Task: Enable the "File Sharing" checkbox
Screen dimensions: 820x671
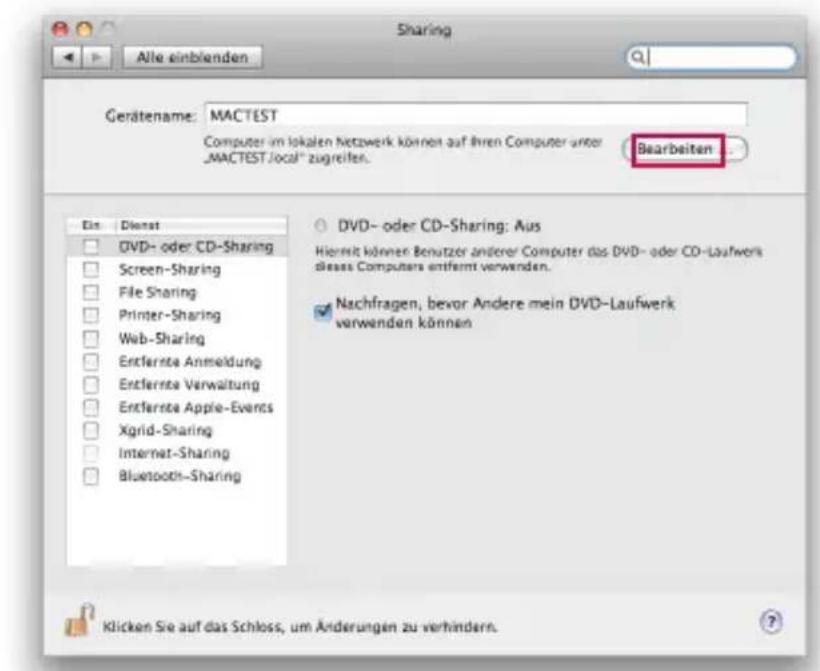Action: (91, 292)
